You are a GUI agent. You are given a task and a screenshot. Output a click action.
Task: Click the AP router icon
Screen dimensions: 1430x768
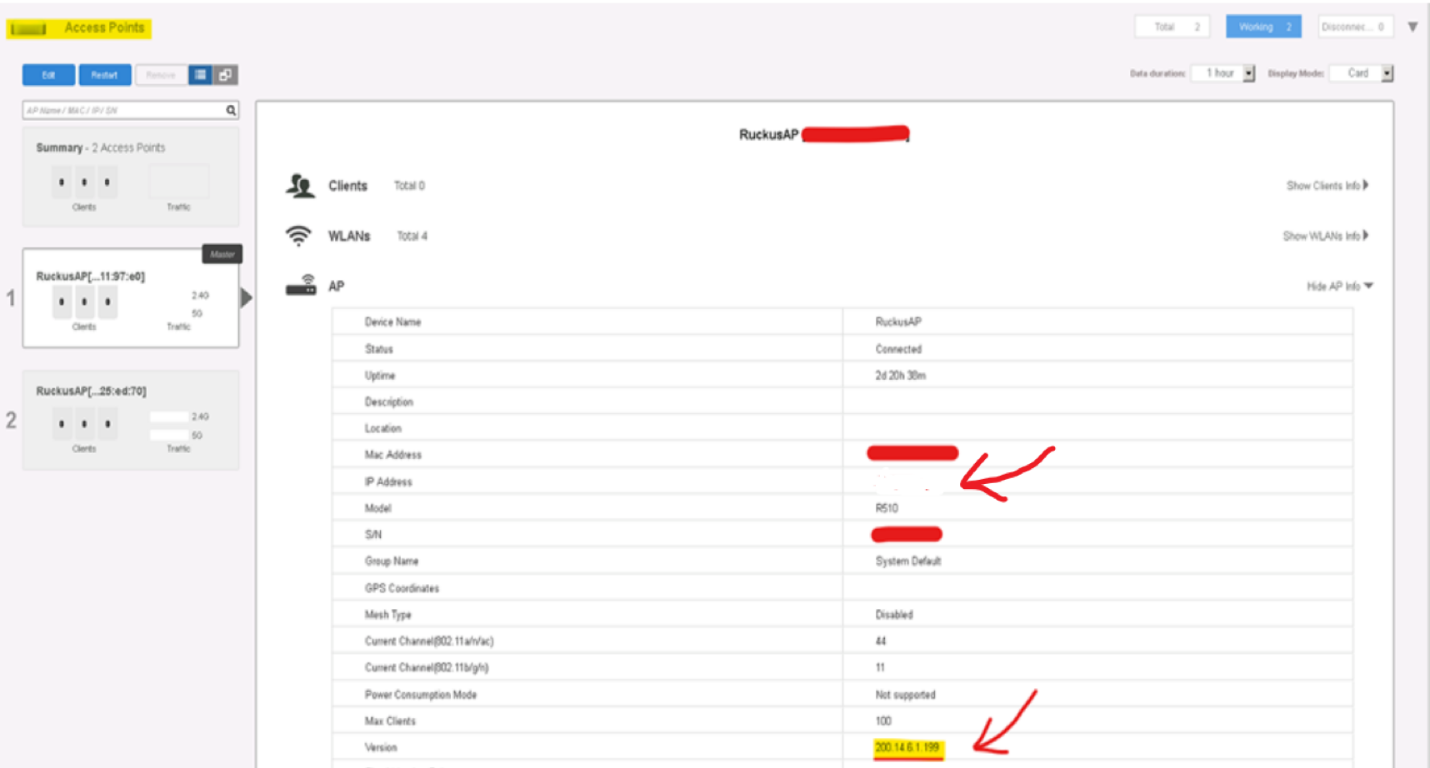[301, 286]
